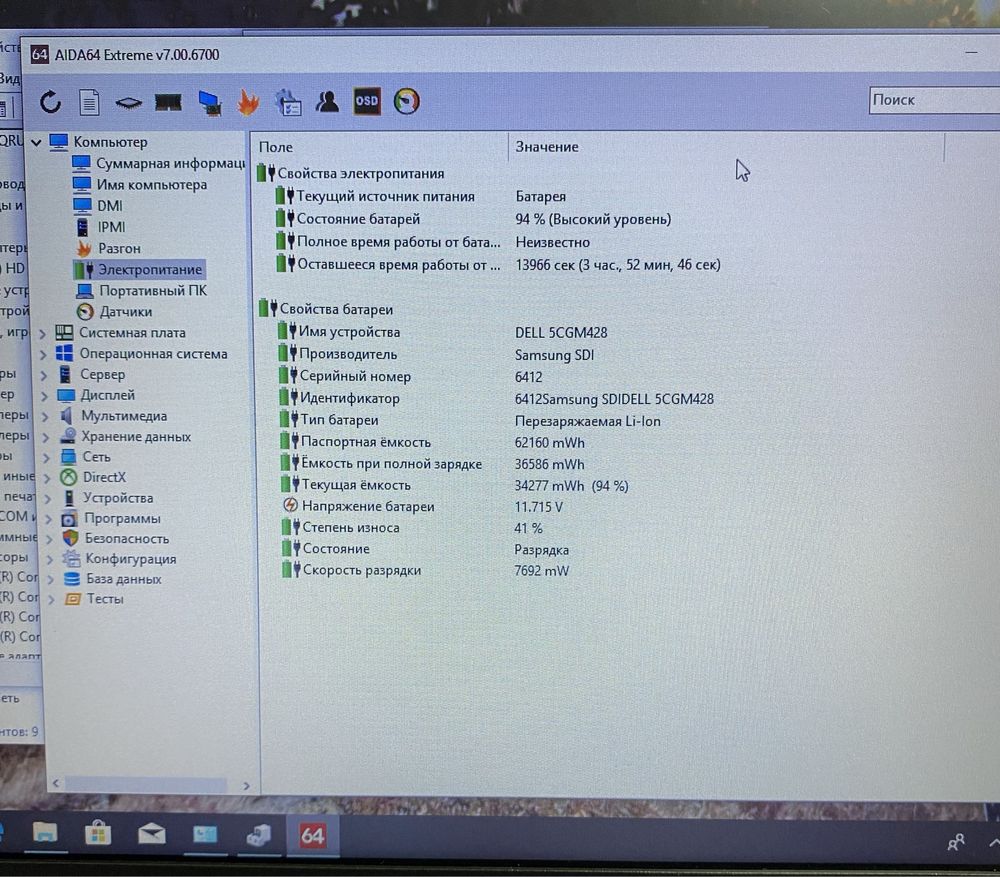
Task: Click the tree panel right scroll arrow
Action: (x=246, y=786)
